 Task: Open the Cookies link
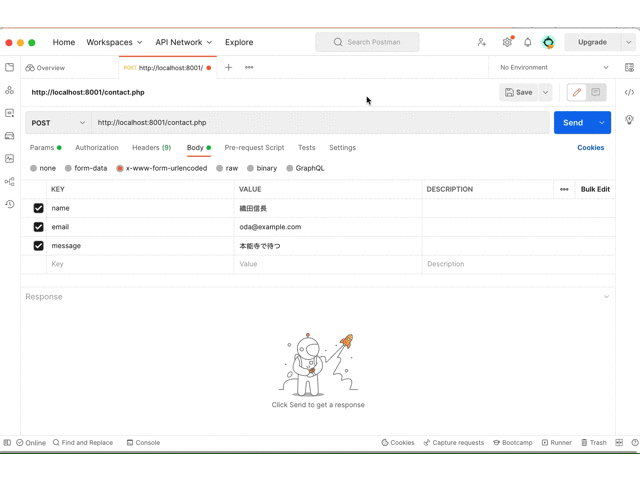591,147
